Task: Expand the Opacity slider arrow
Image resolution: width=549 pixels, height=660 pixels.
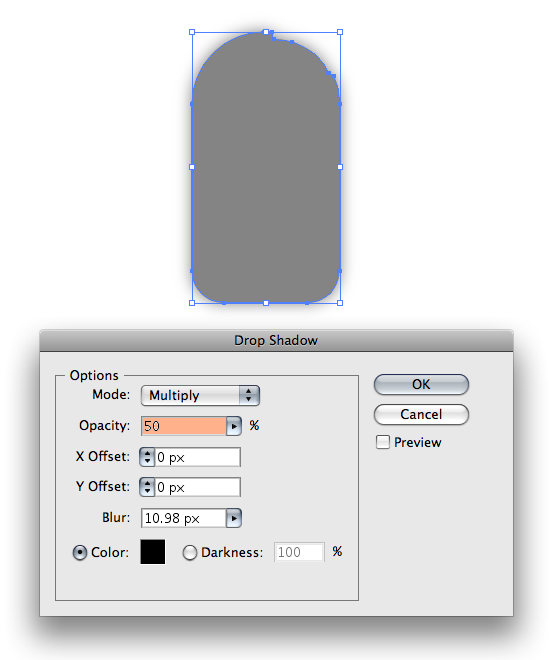Action: 234,426
